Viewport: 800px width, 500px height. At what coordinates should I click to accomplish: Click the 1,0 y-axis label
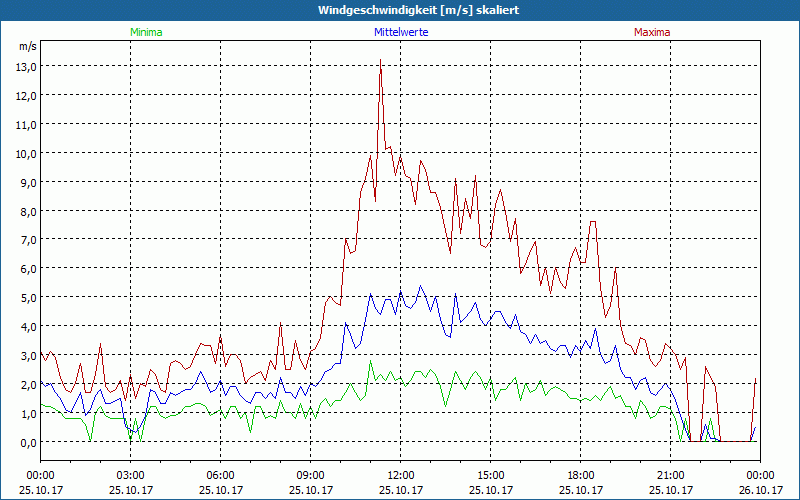30,413
